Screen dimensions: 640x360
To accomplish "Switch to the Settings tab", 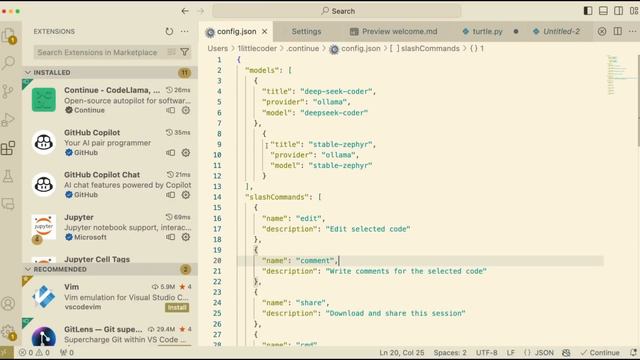I will (x=306, y=31).
